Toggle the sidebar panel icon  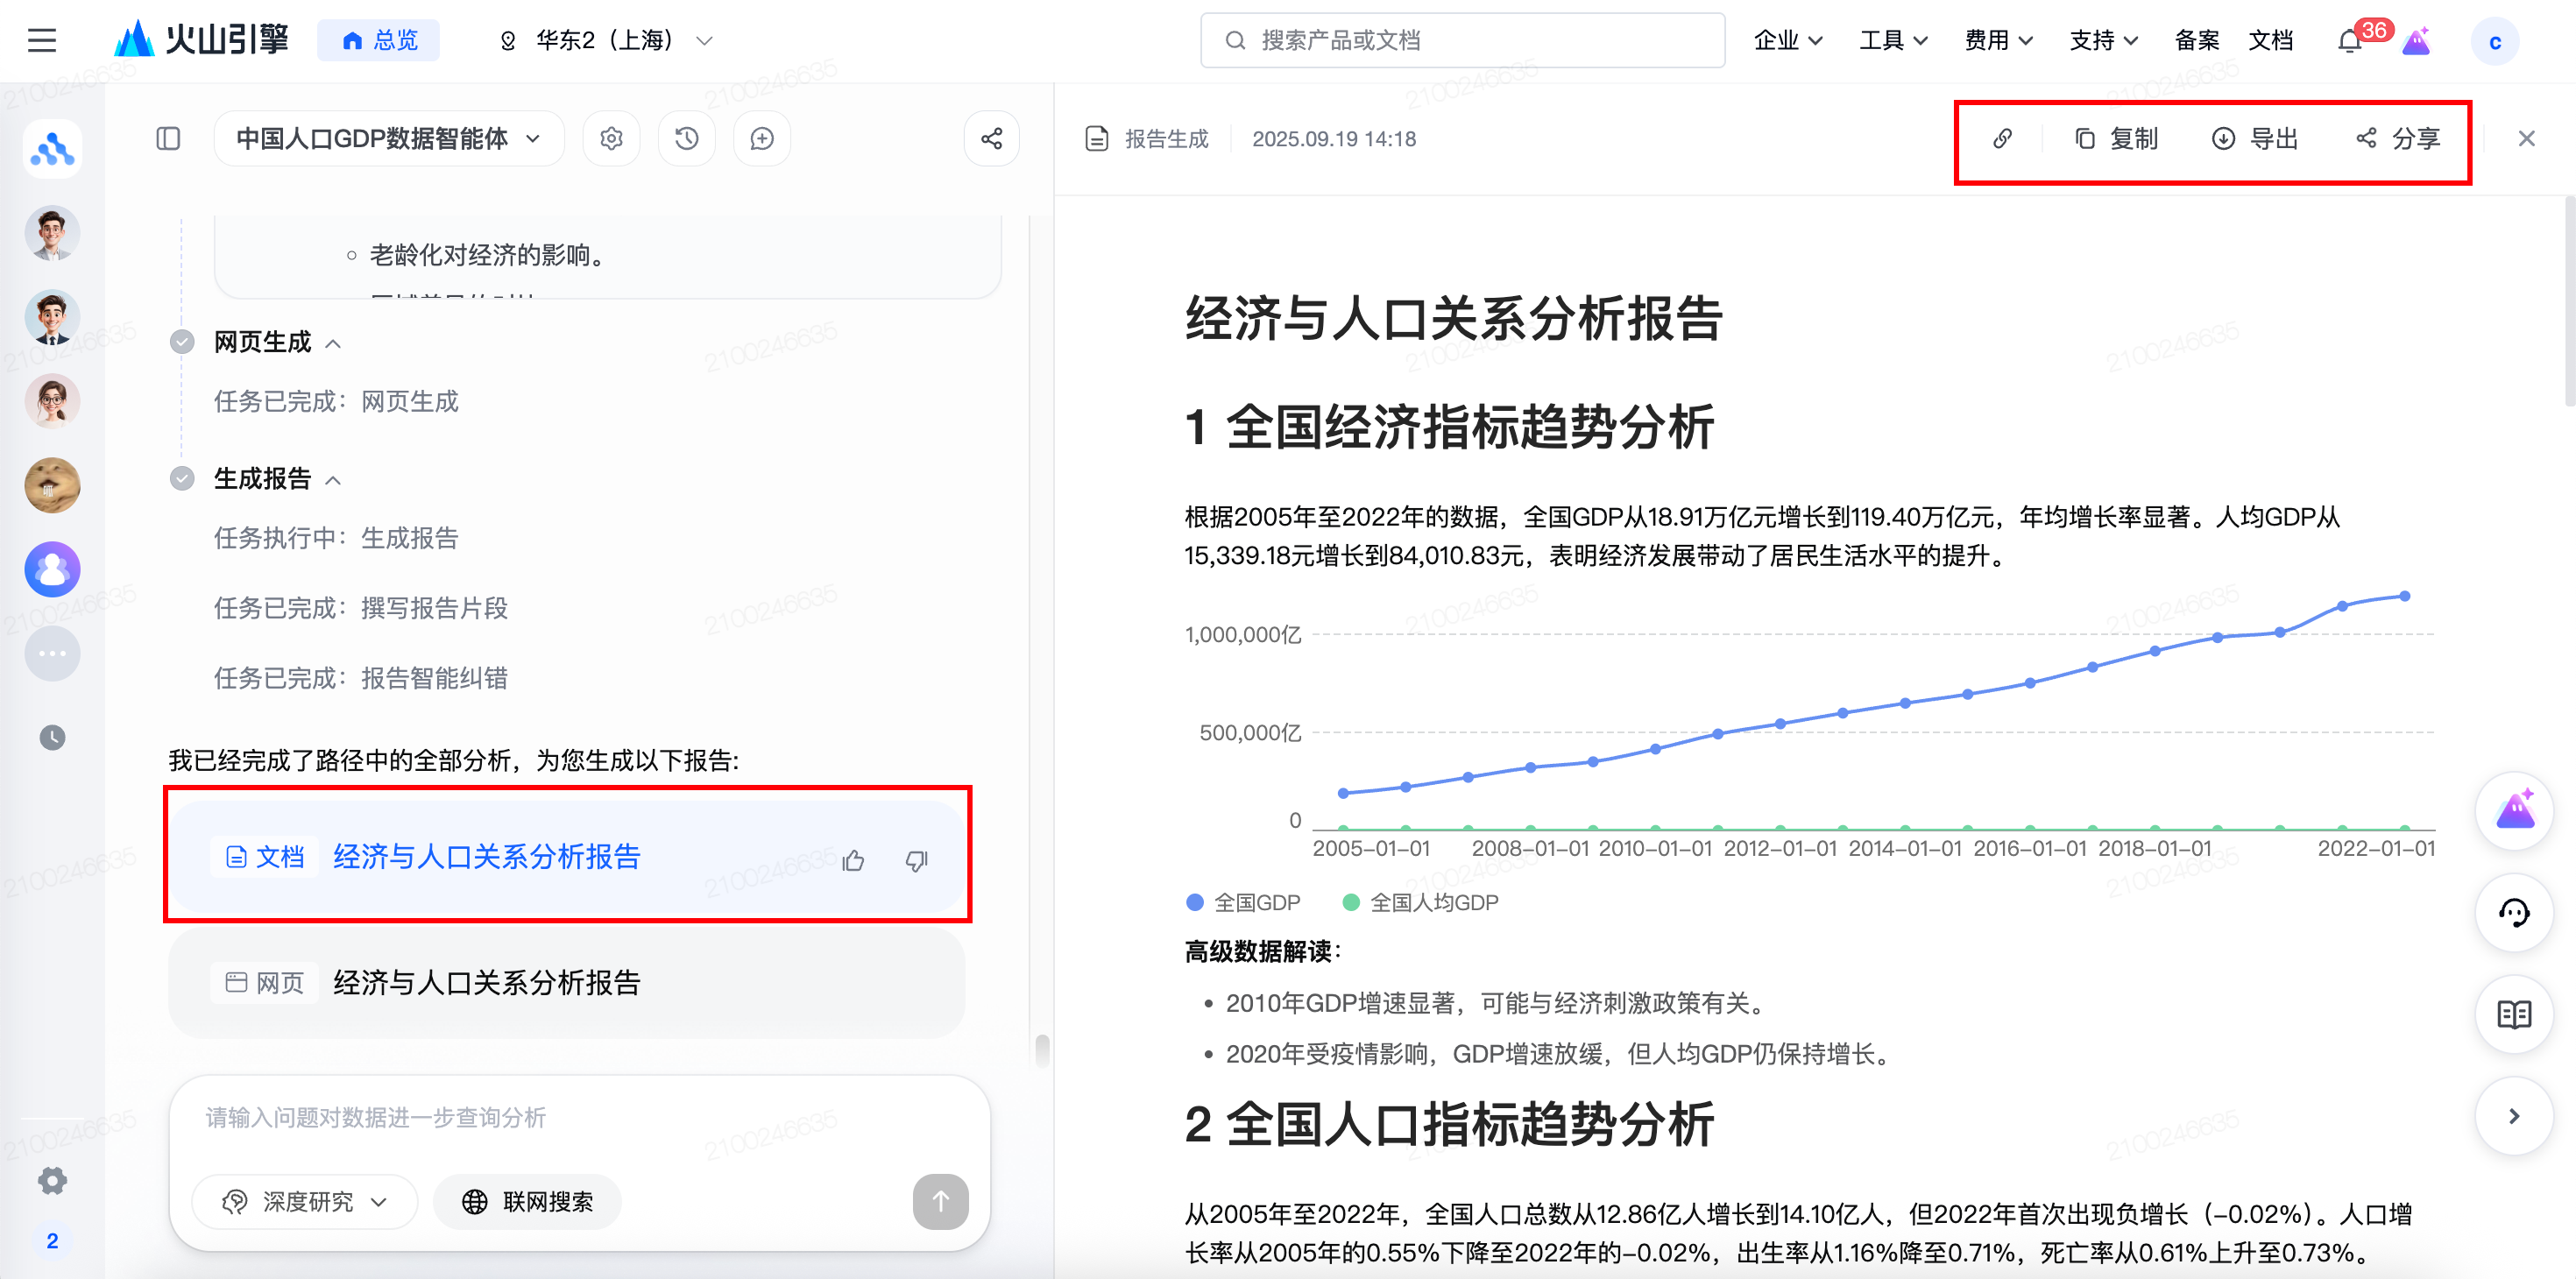coord(168,138)
